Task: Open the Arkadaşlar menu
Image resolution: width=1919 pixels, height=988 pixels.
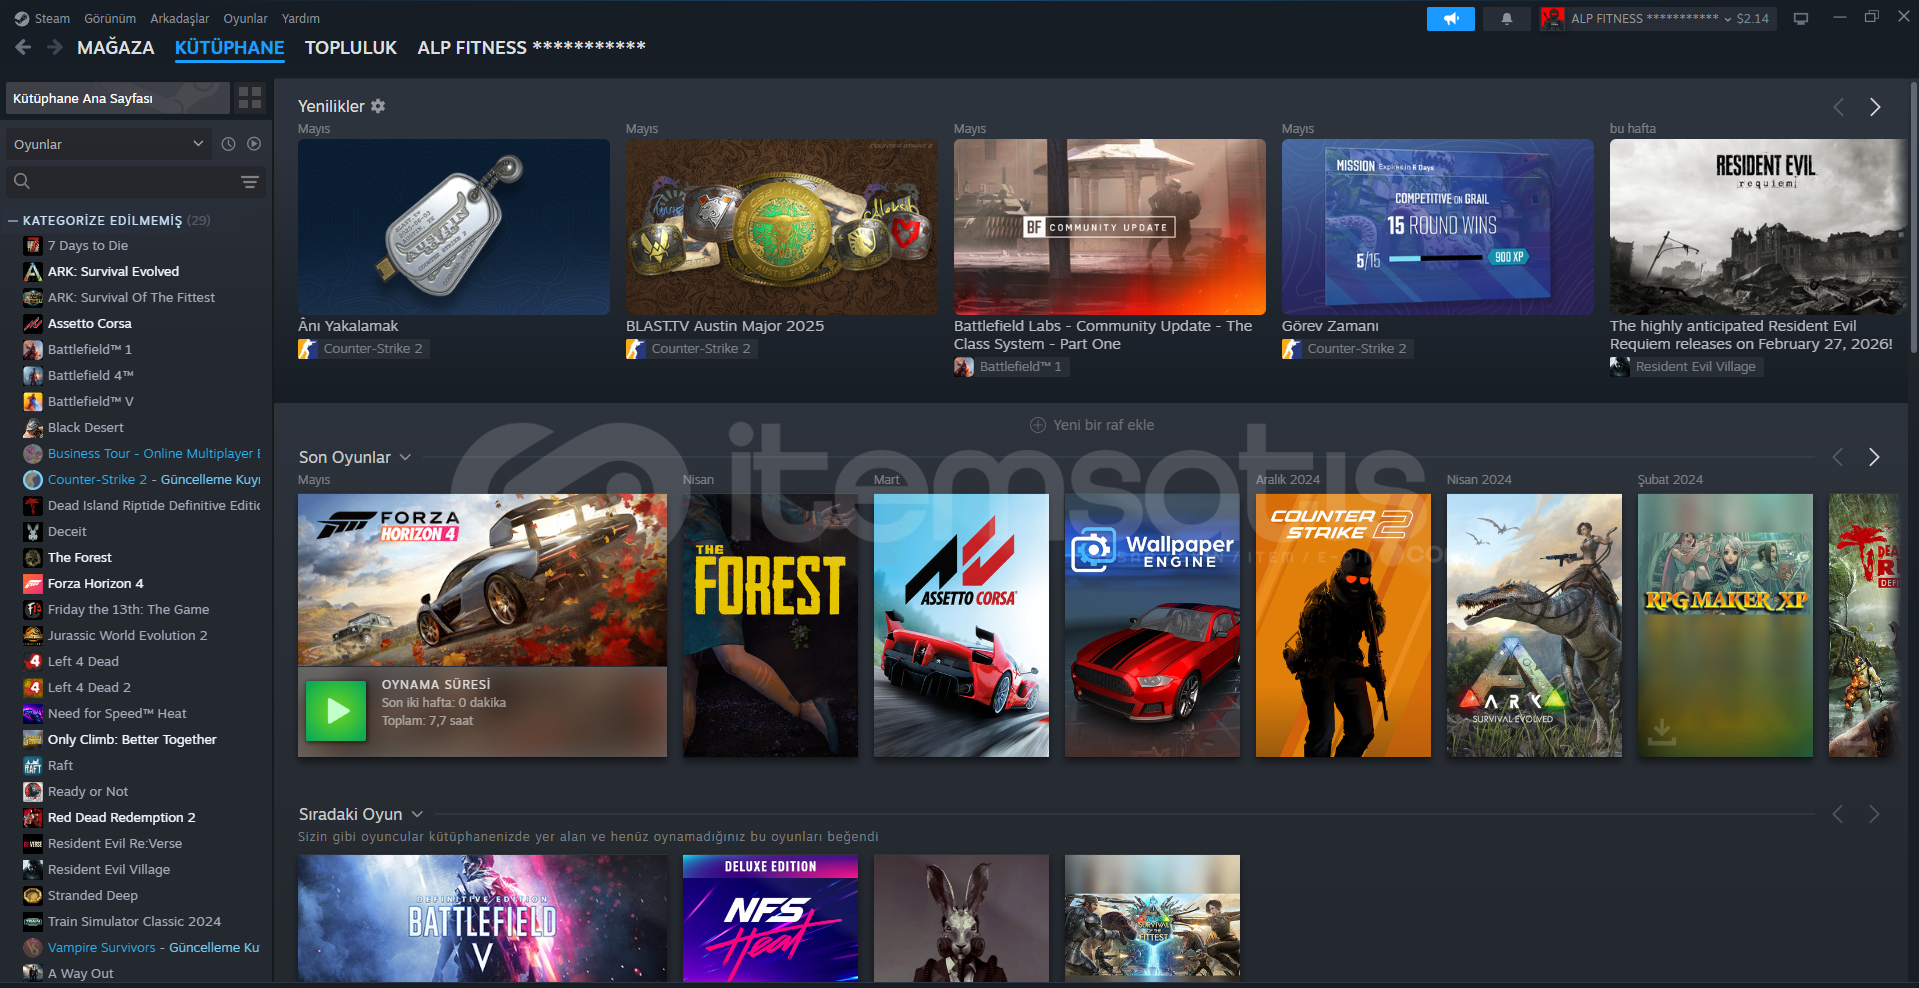Action: coord(180,18)
